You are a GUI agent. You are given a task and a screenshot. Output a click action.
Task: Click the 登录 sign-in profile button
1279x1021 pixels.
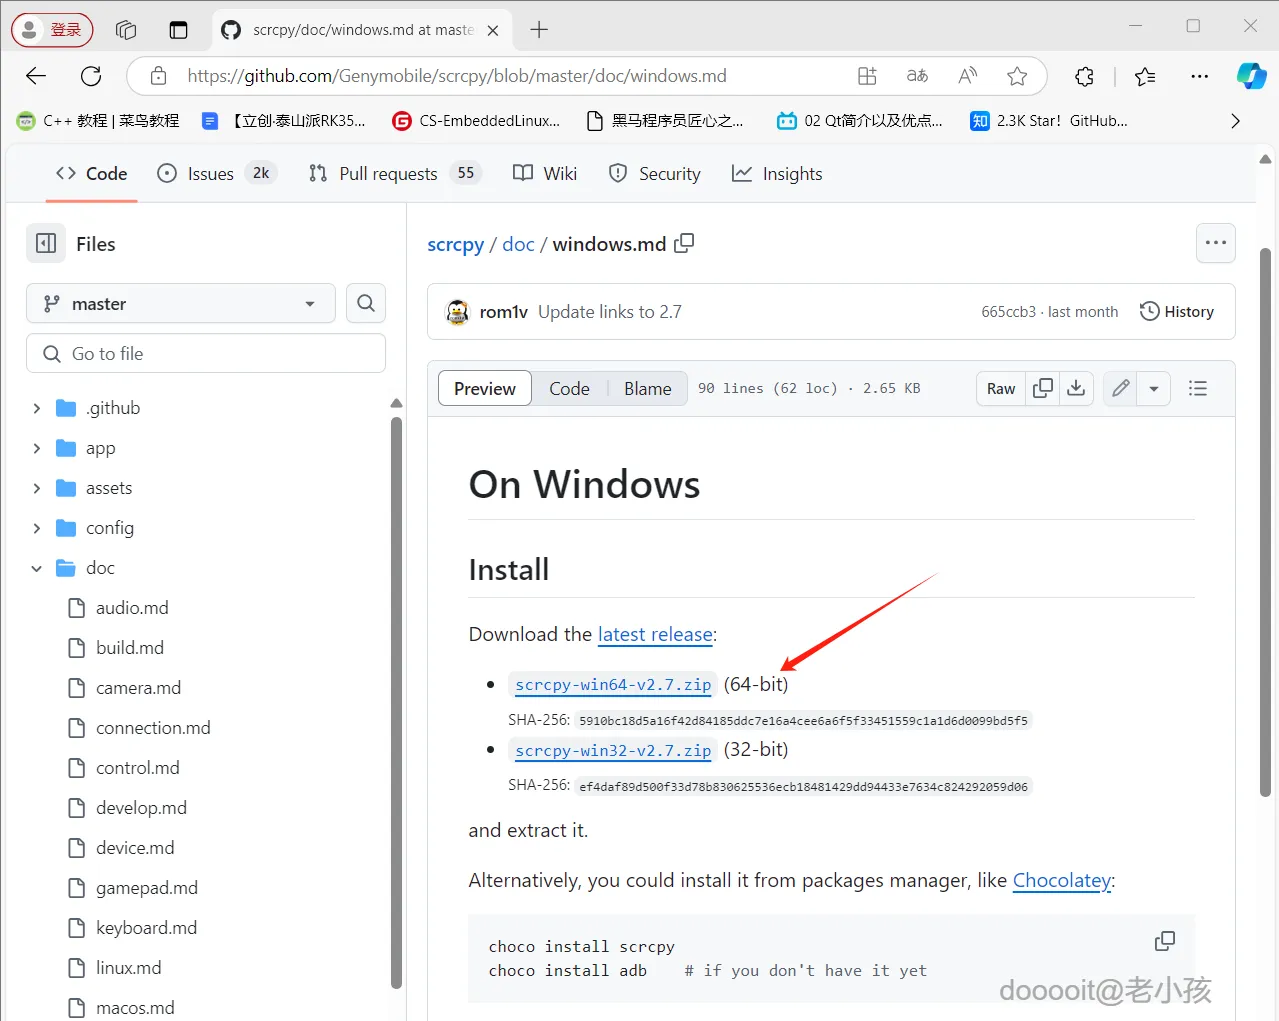52,30
